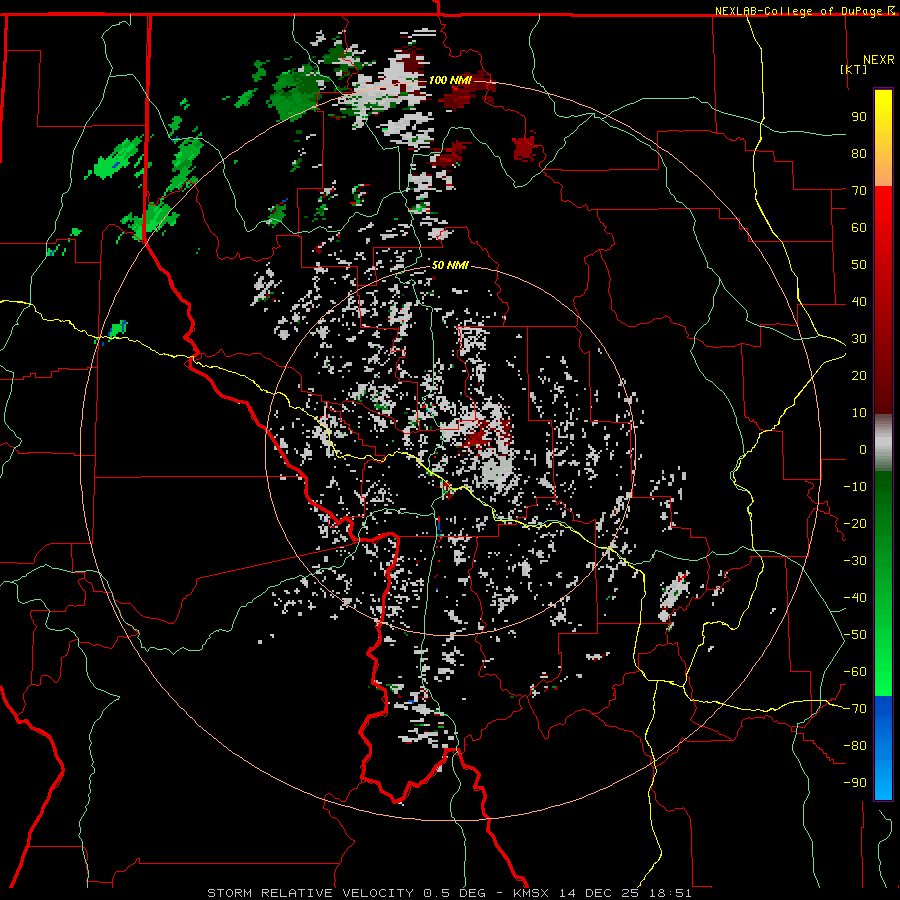Click the positive 10 scale value
Image resolution: width=900 pixels, height=900 pixels.
[x=859, y=413]
